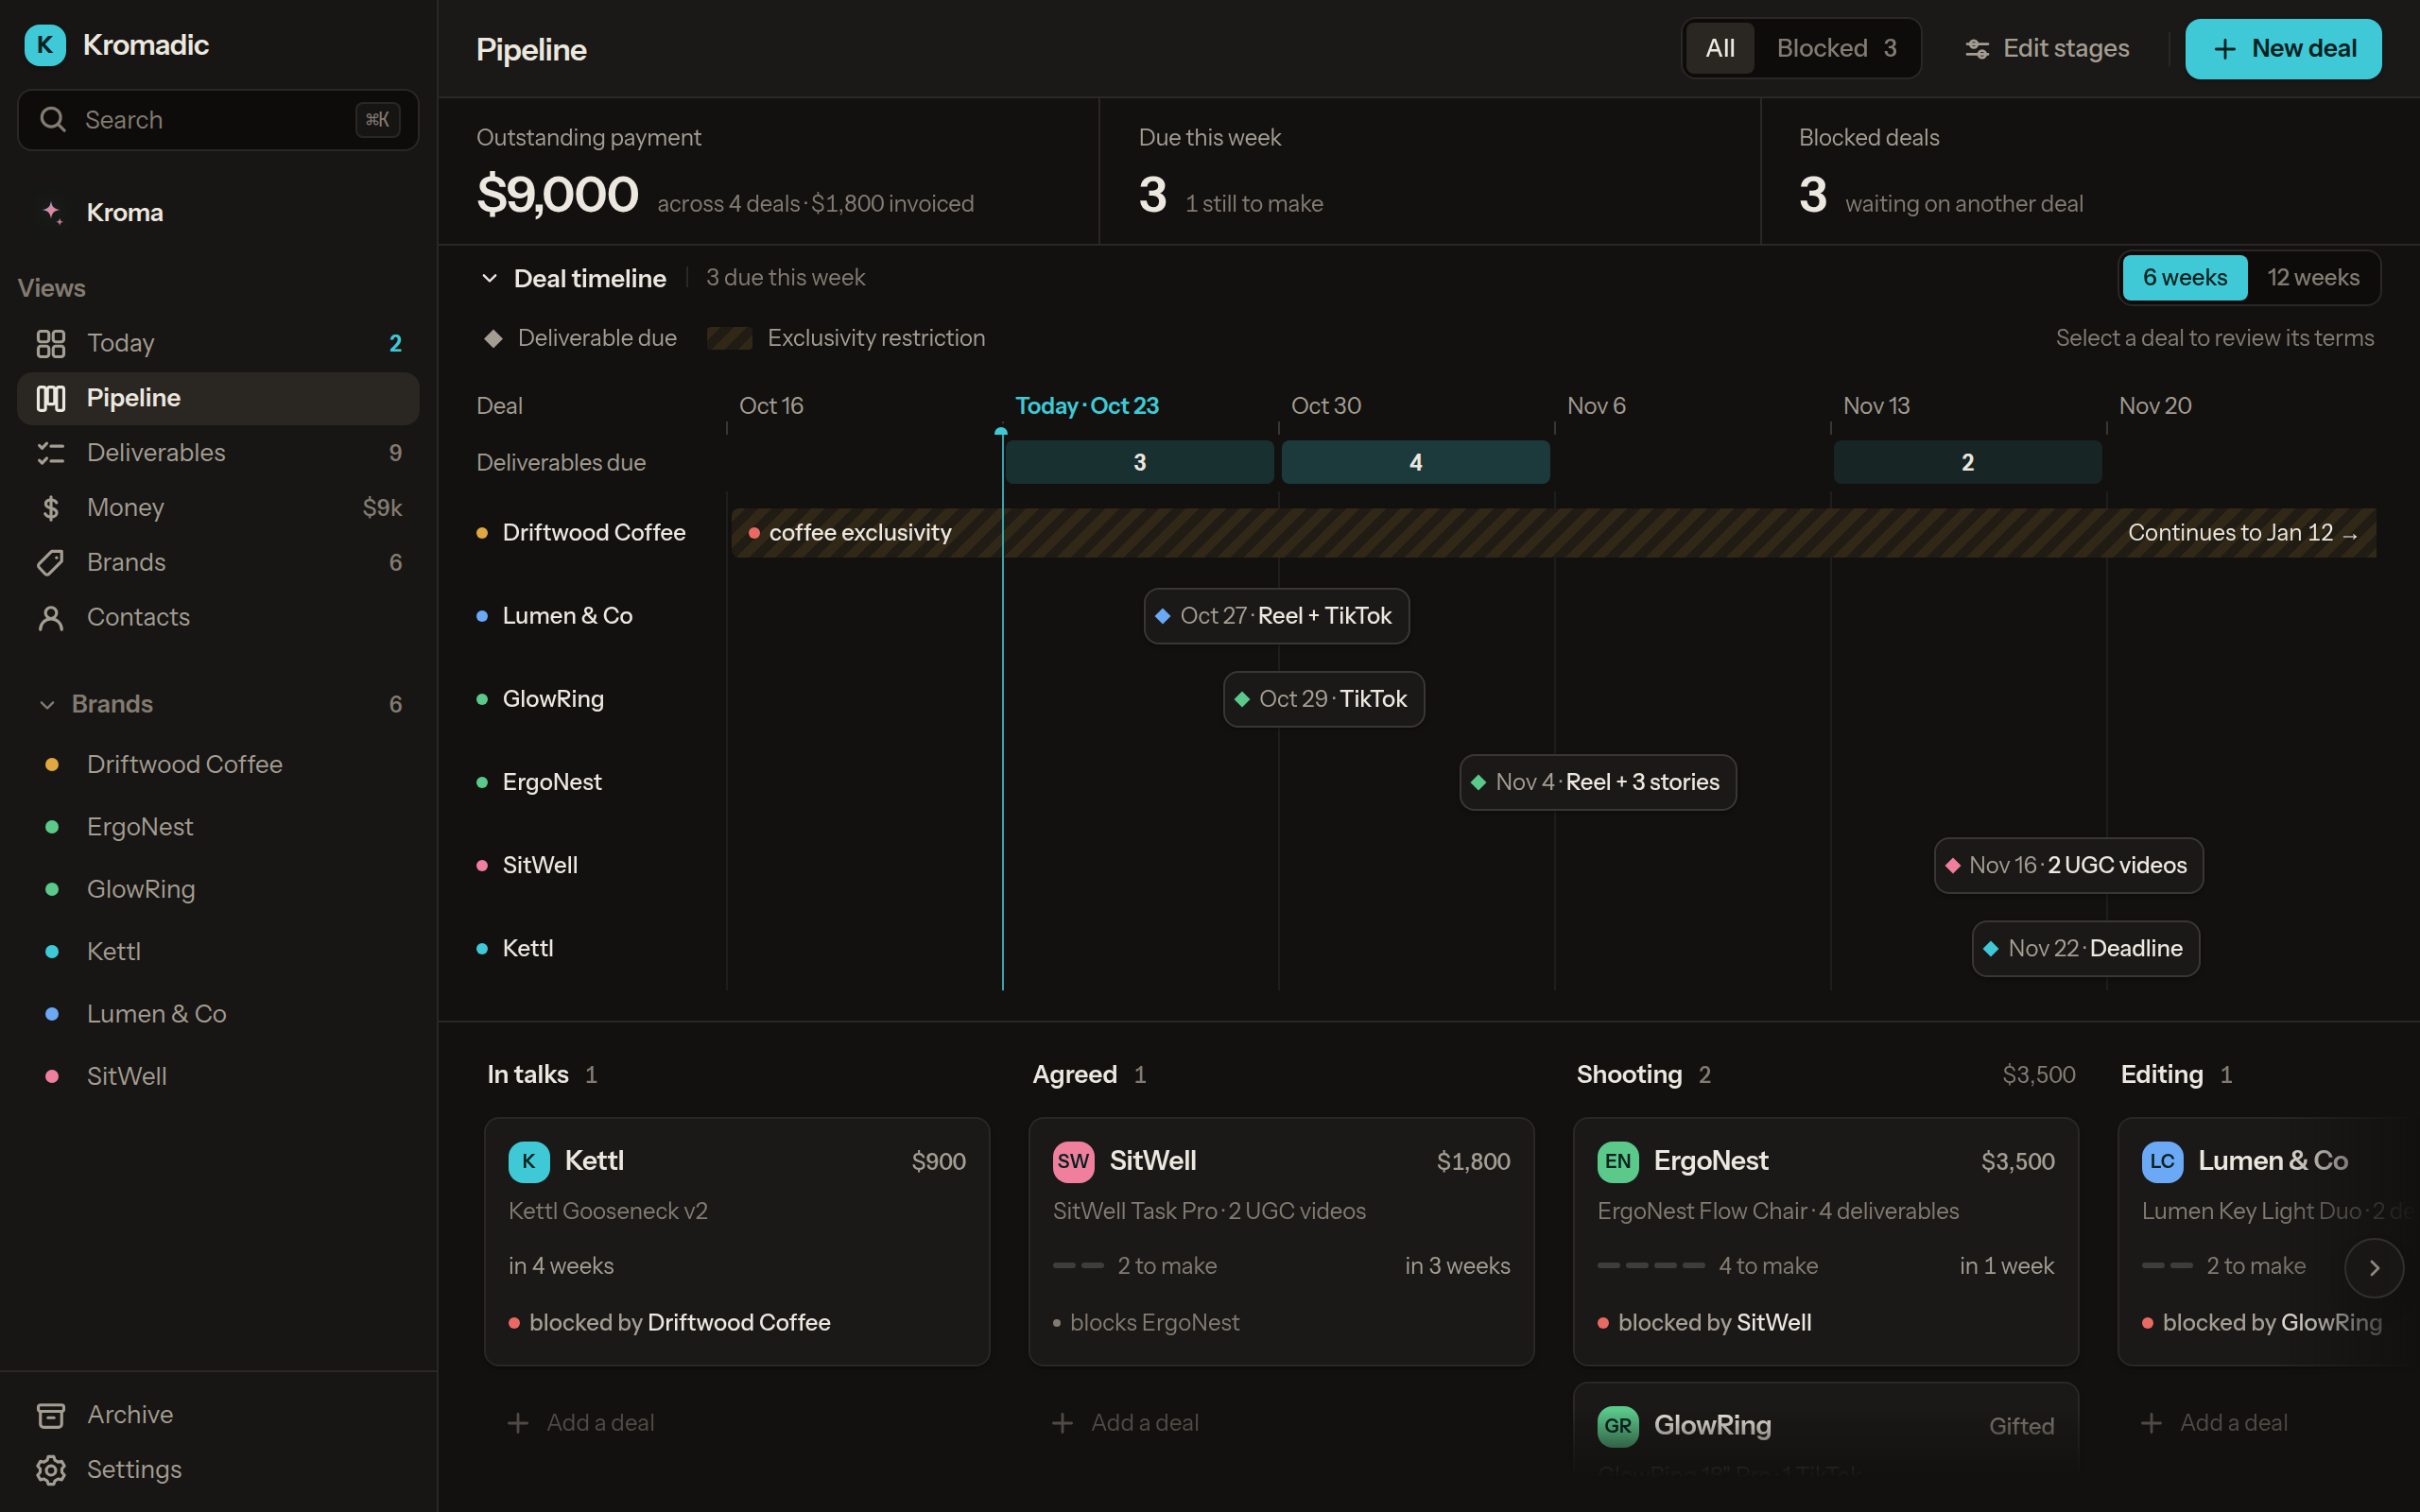Screen dimensions: 2420x1512
Task: Focus the Search input field
Action: (x=218, y=120)
